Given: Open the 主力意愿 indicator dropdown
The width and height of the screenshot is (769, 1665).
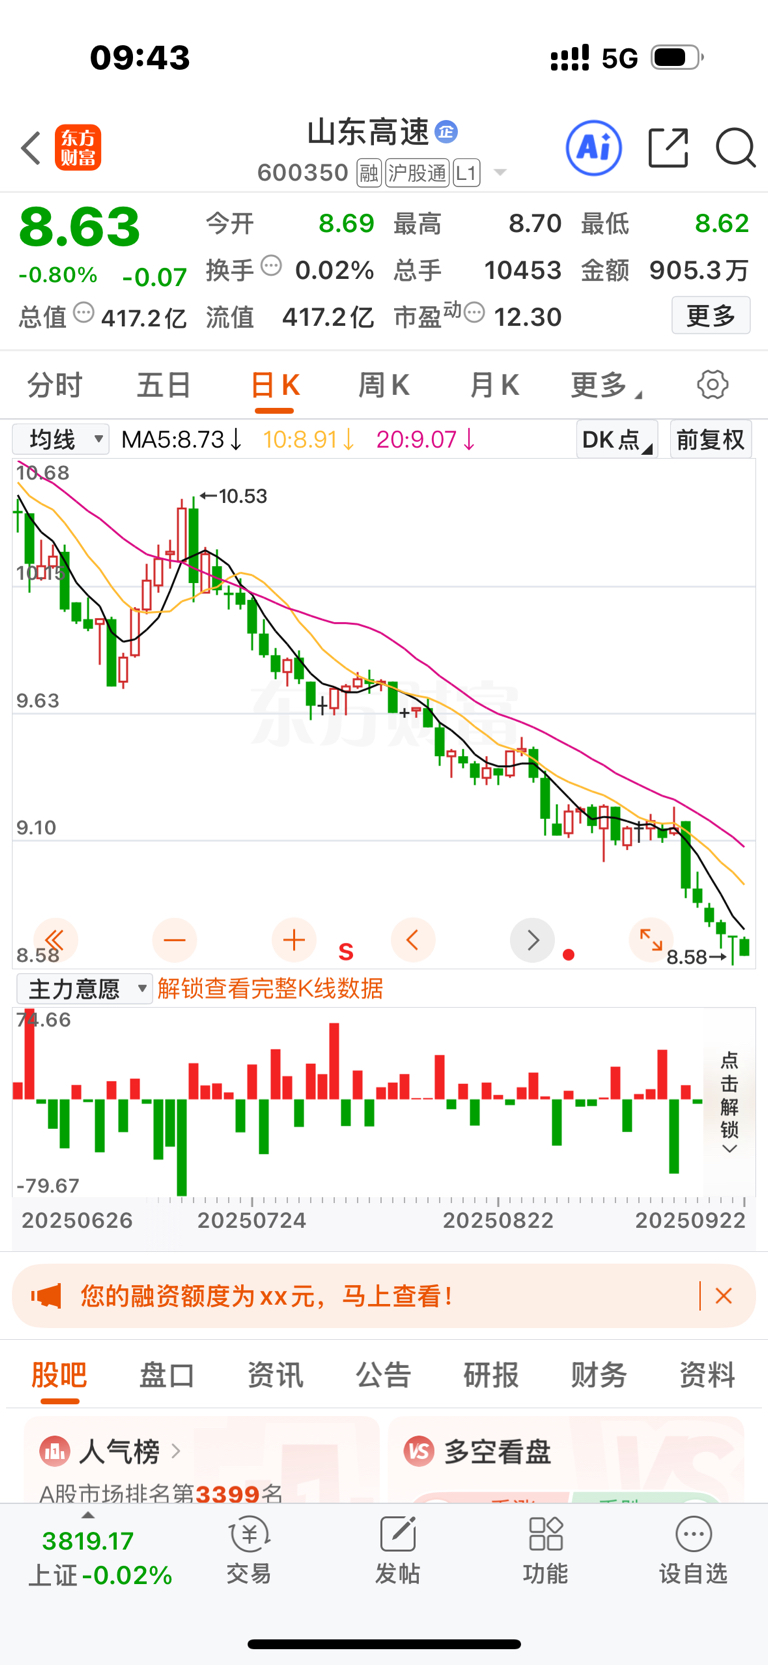Looking at the screenshot, I should pos(85,989).
